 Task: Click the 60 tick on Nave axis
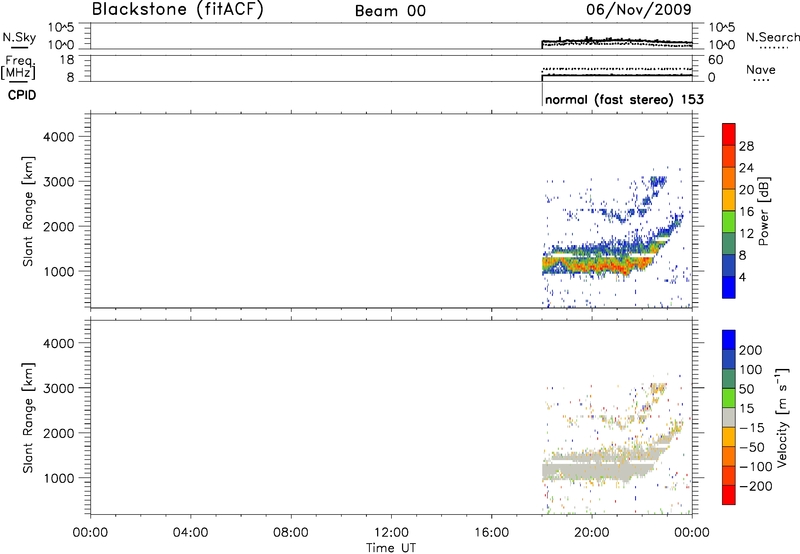[x=715, y=60]
